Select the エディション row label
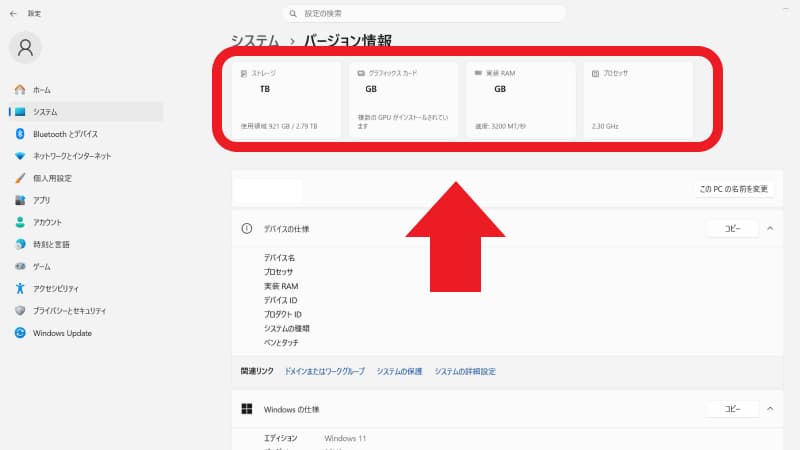The image size is (800, 450). tap(280, 438)
